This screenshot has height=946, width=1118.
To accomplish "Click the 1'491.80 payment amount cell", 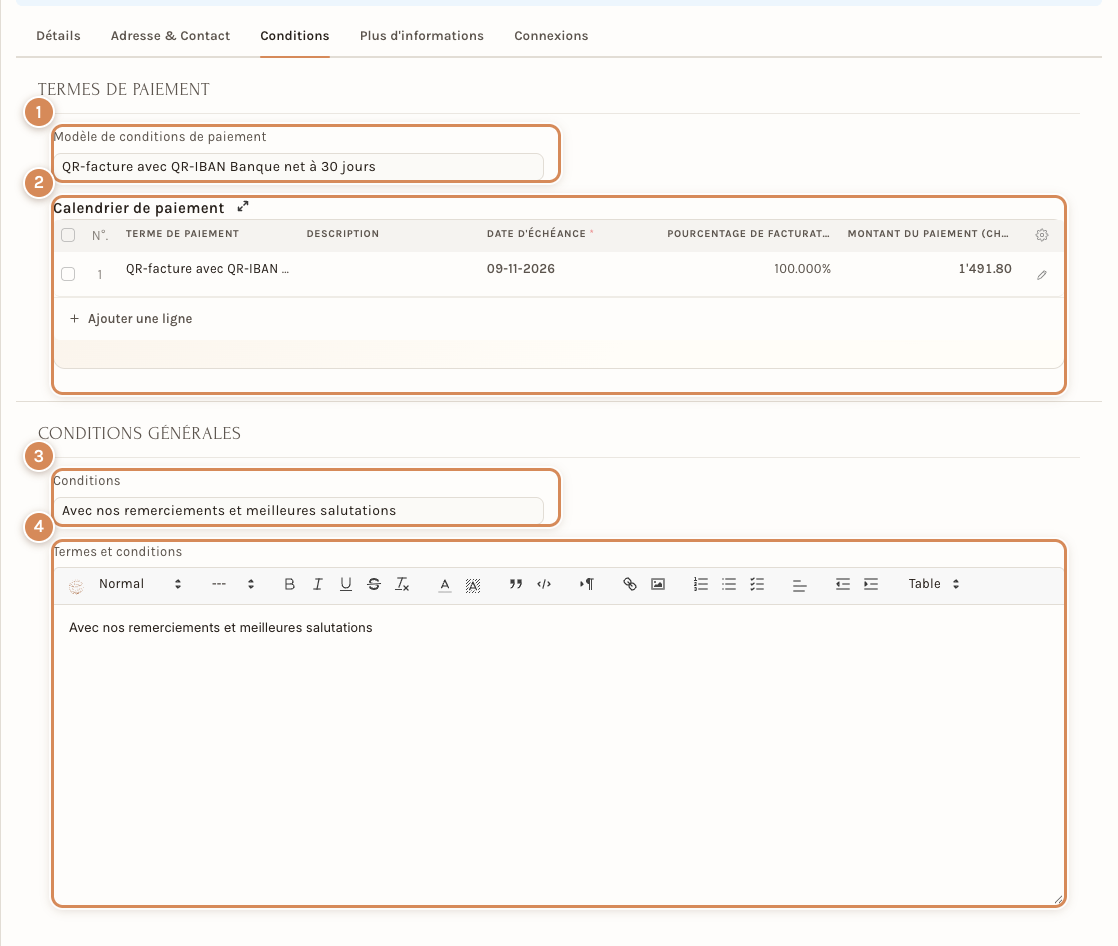I will coord(985,269).
